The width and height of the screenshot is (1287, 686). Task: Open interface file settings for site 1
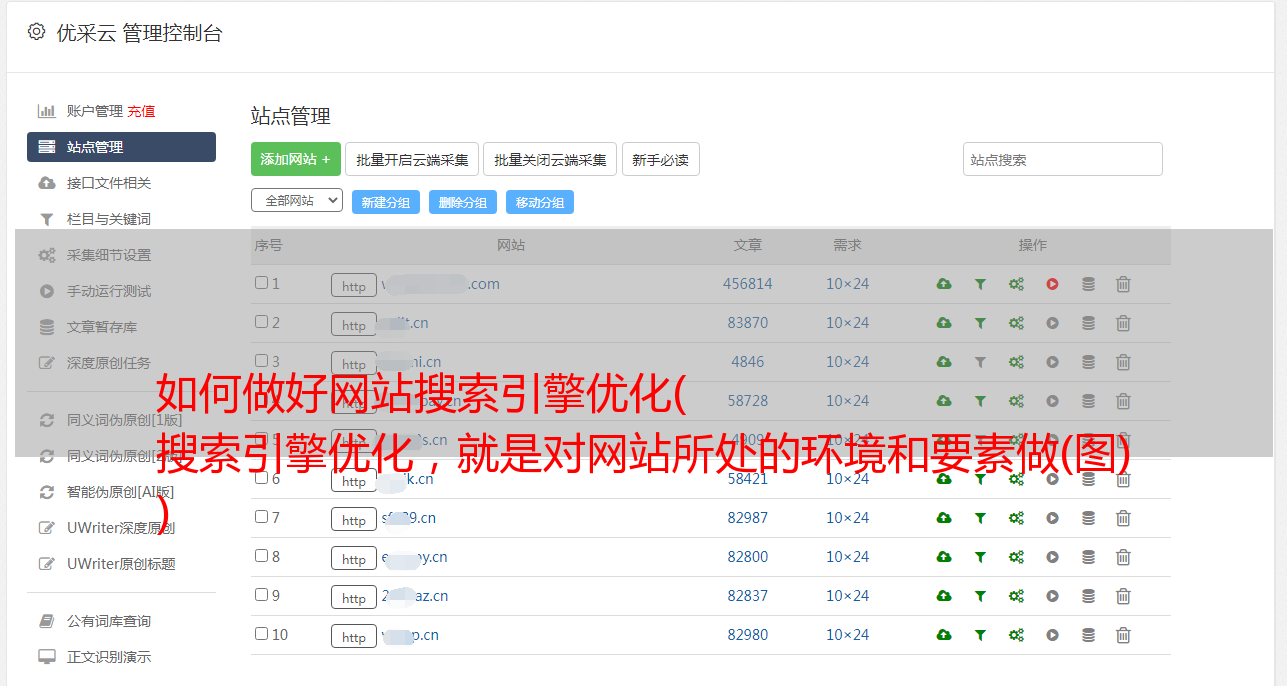(944, 284)
